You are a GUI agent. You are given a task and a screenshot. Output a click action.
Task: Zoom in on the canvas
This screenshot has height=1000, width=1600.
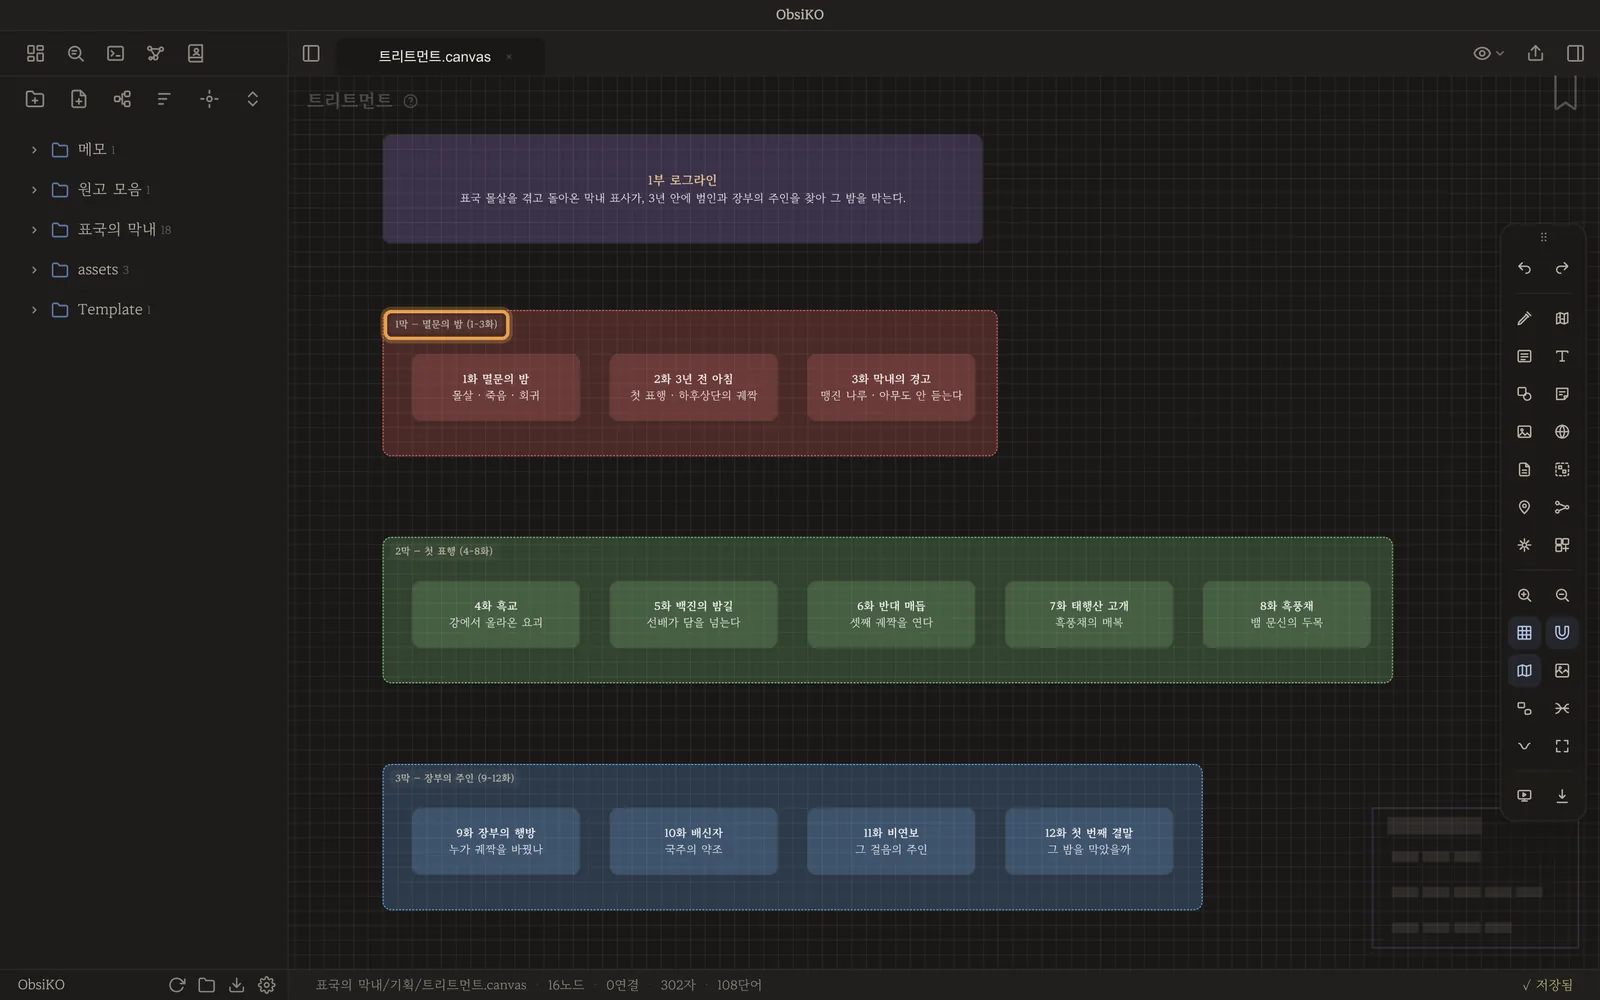(x=1524, y=595)
